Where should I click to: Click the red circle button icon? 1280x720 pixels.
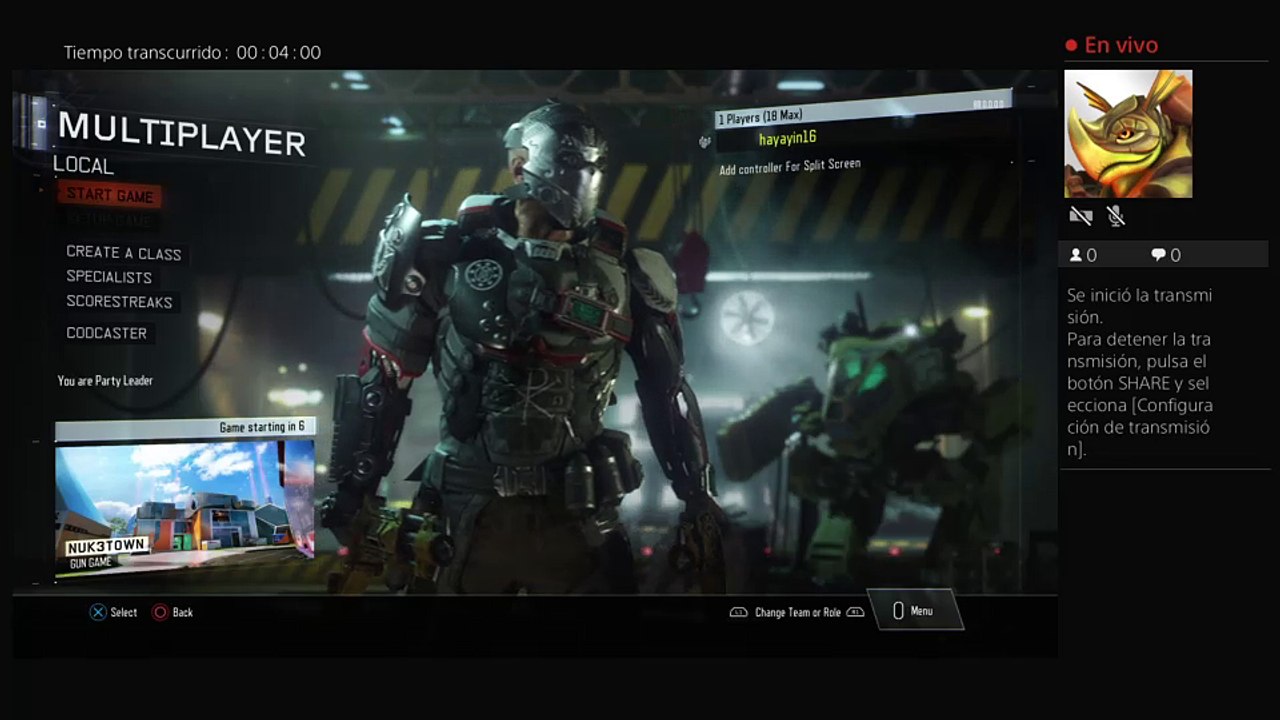160,612
